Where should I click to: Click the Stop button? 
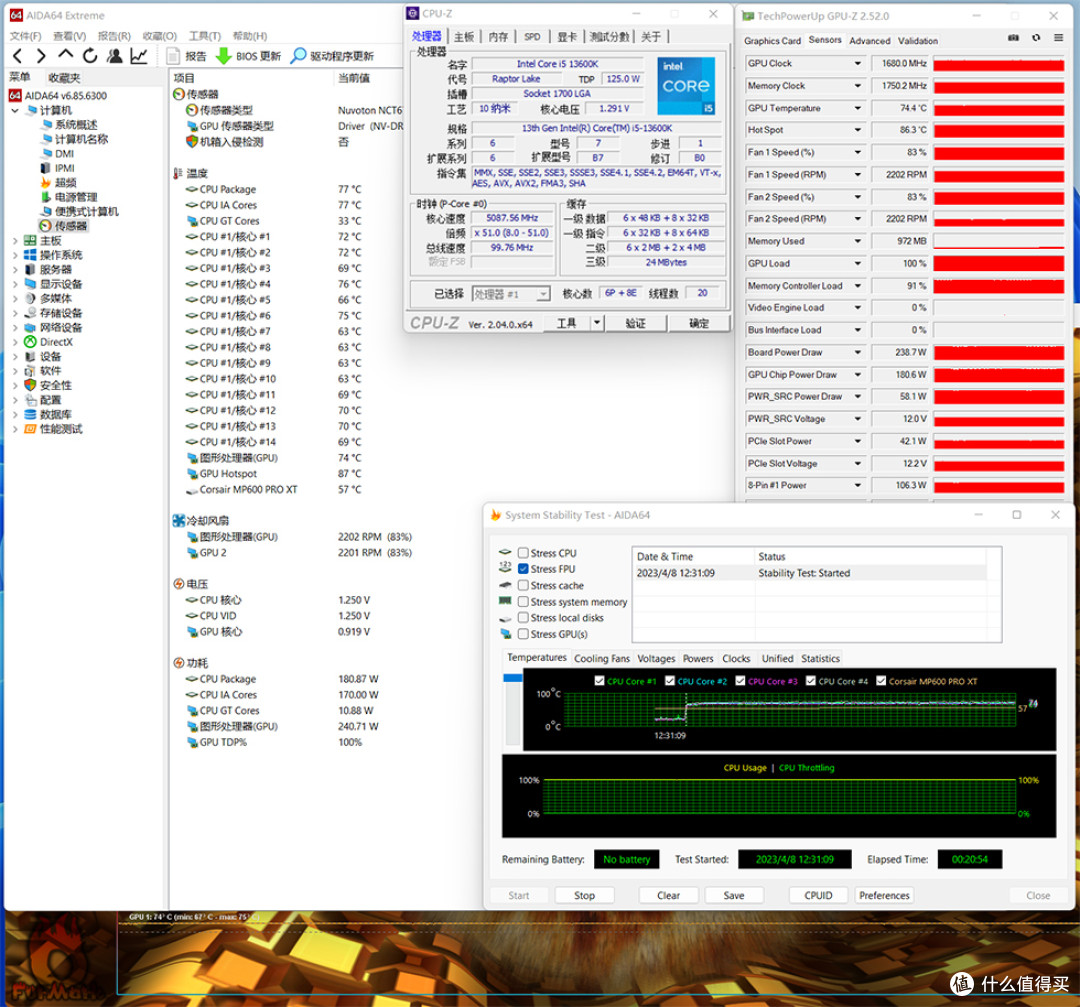pos(584,895)
